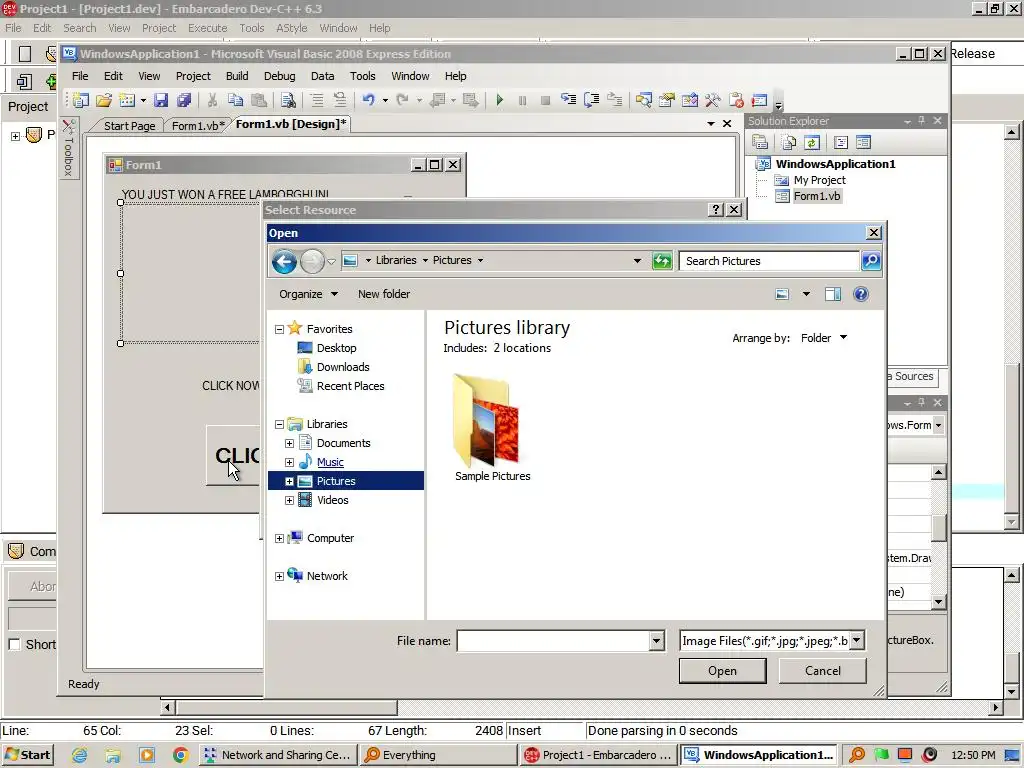1024x768 pixels.
Task: Select My Project in Solution Explorer
Action: 810,180
